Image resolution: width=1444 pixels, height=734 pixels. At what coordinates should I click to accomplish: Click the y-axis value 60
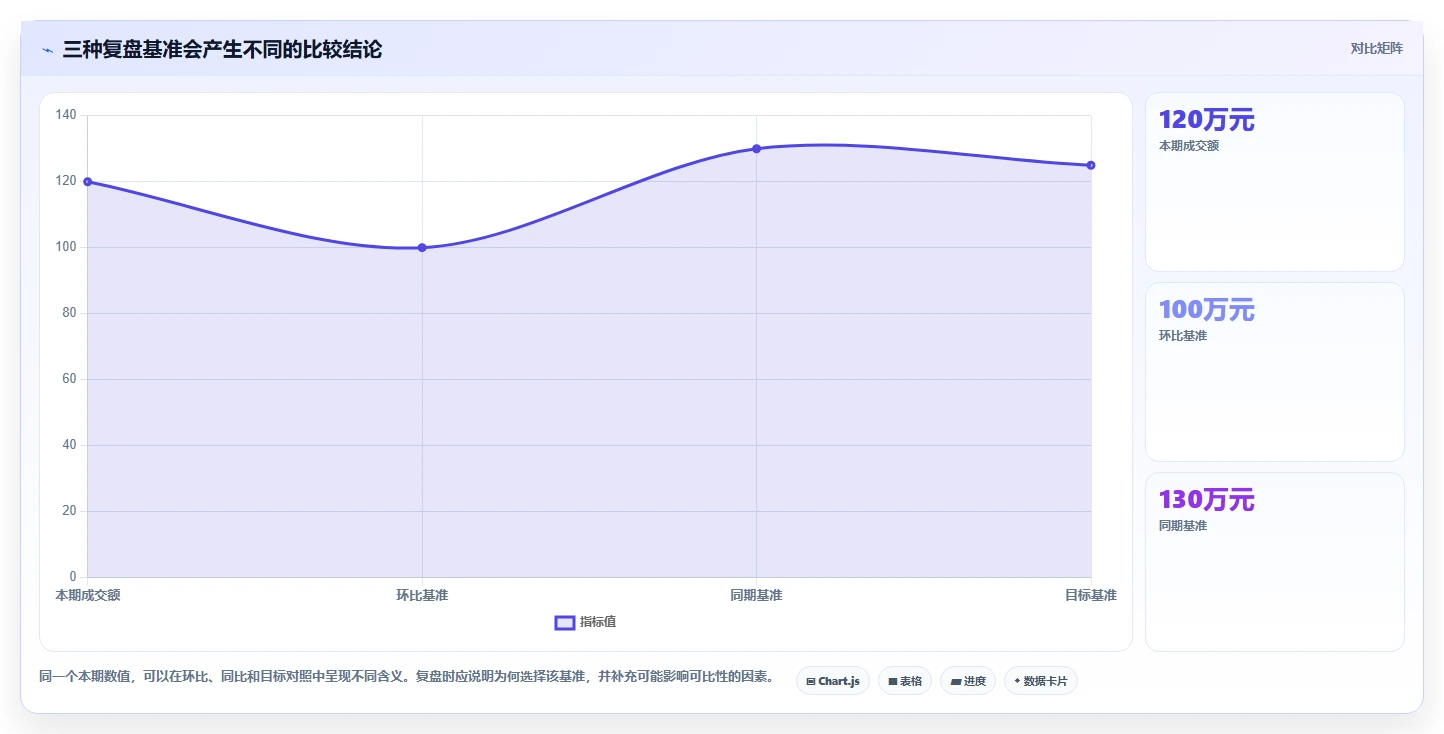[69, 379]
